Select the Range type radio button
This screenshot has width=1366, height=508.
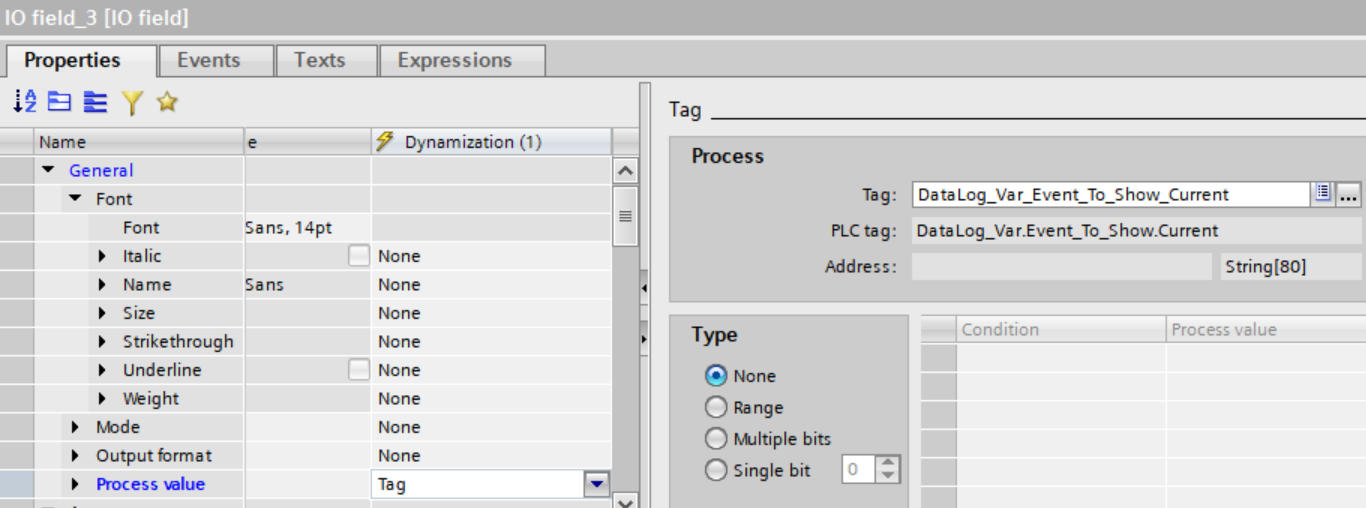[x=716, y=408]
